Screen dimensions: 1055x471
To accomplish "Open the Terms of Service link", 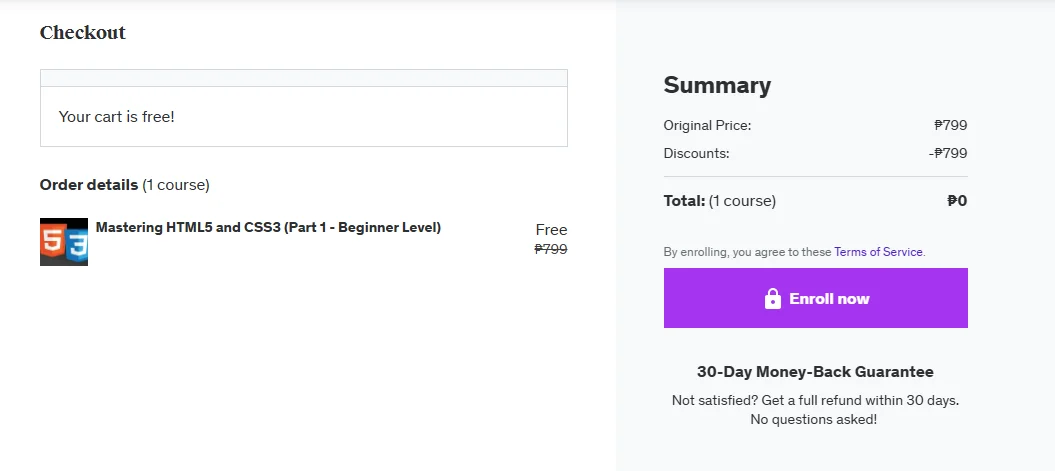I will [879, 252].
